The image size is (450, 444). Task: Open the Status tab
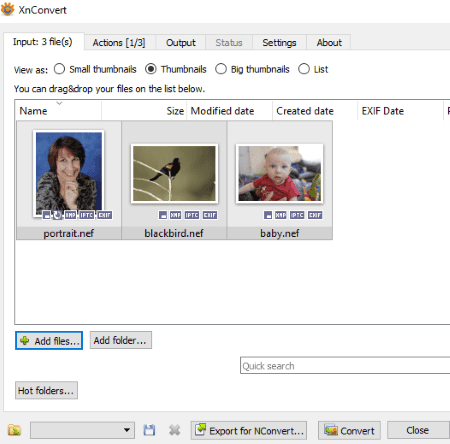pos(229,43)
